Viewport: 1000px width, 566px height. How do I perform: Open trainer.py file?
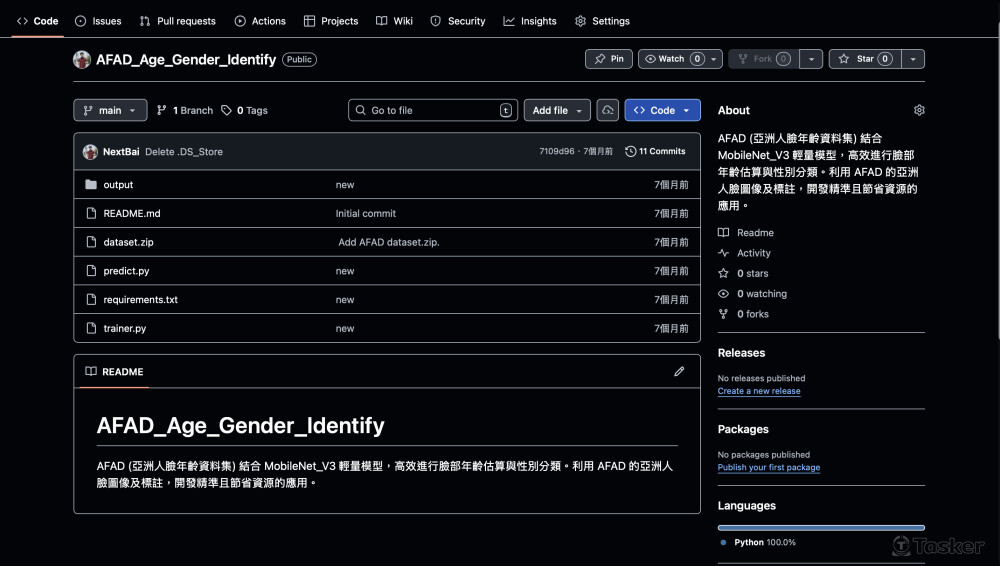pos(124,328)
